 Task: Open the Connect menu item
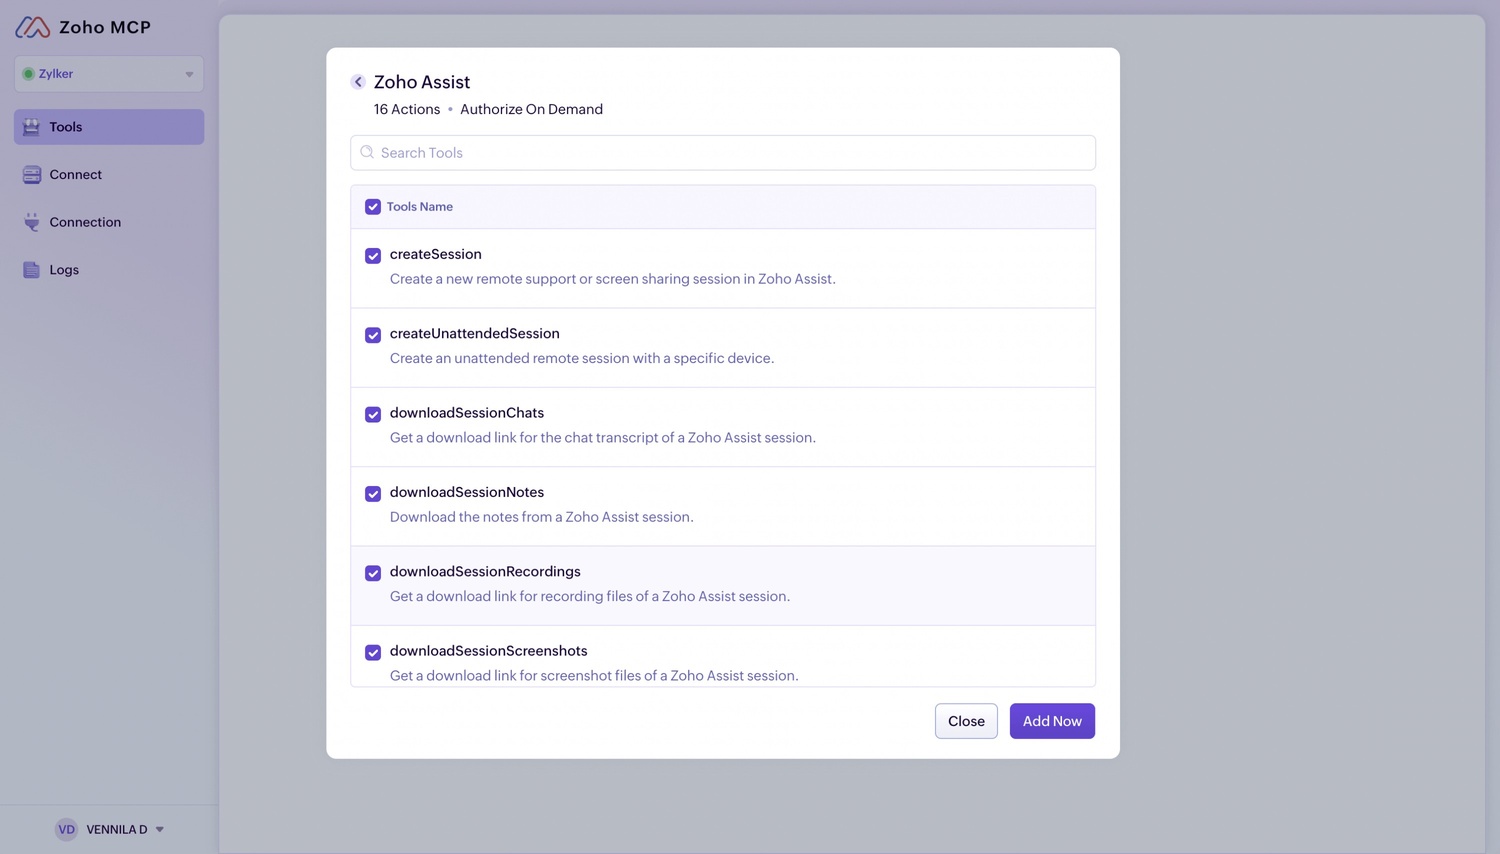(x=76, y=175)
